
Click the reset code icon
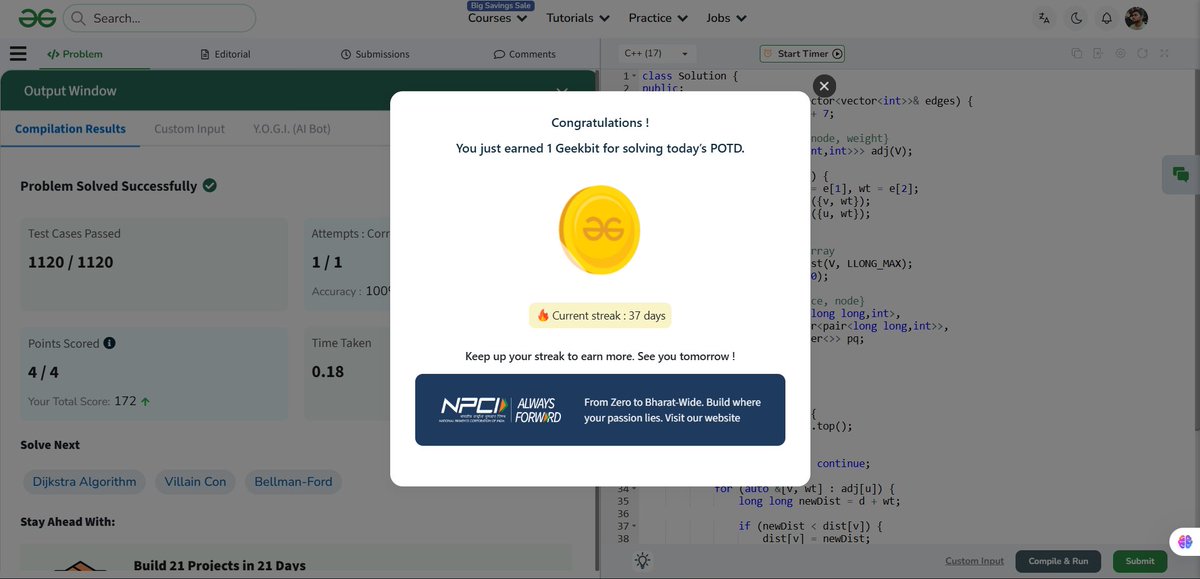(1142, 54)
